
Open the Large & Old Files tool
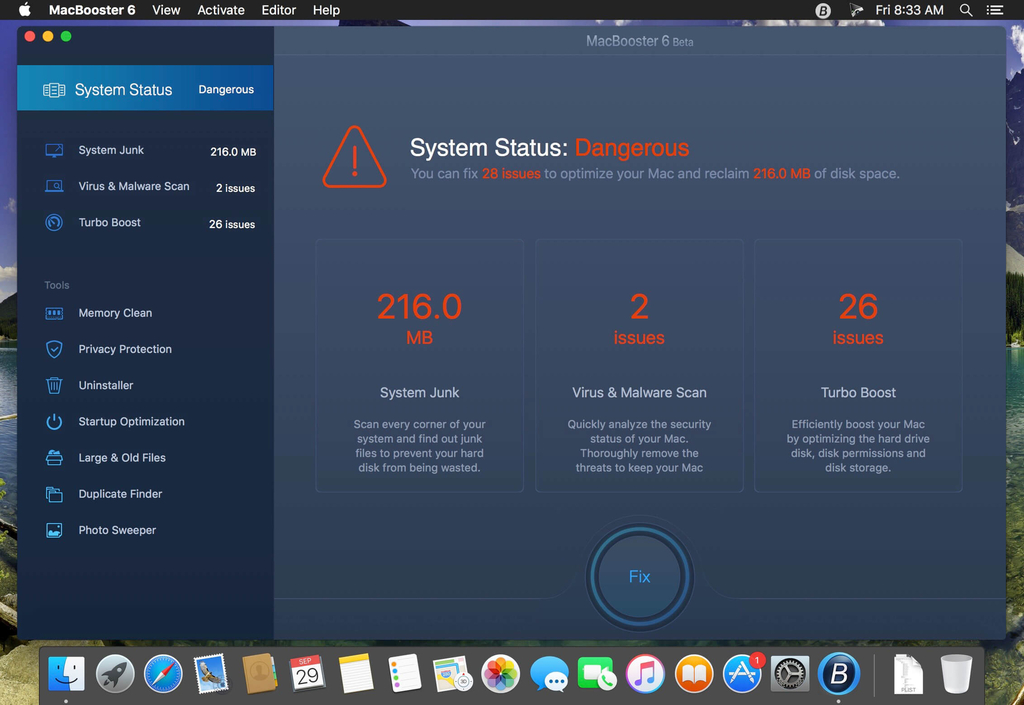(121, 458)
